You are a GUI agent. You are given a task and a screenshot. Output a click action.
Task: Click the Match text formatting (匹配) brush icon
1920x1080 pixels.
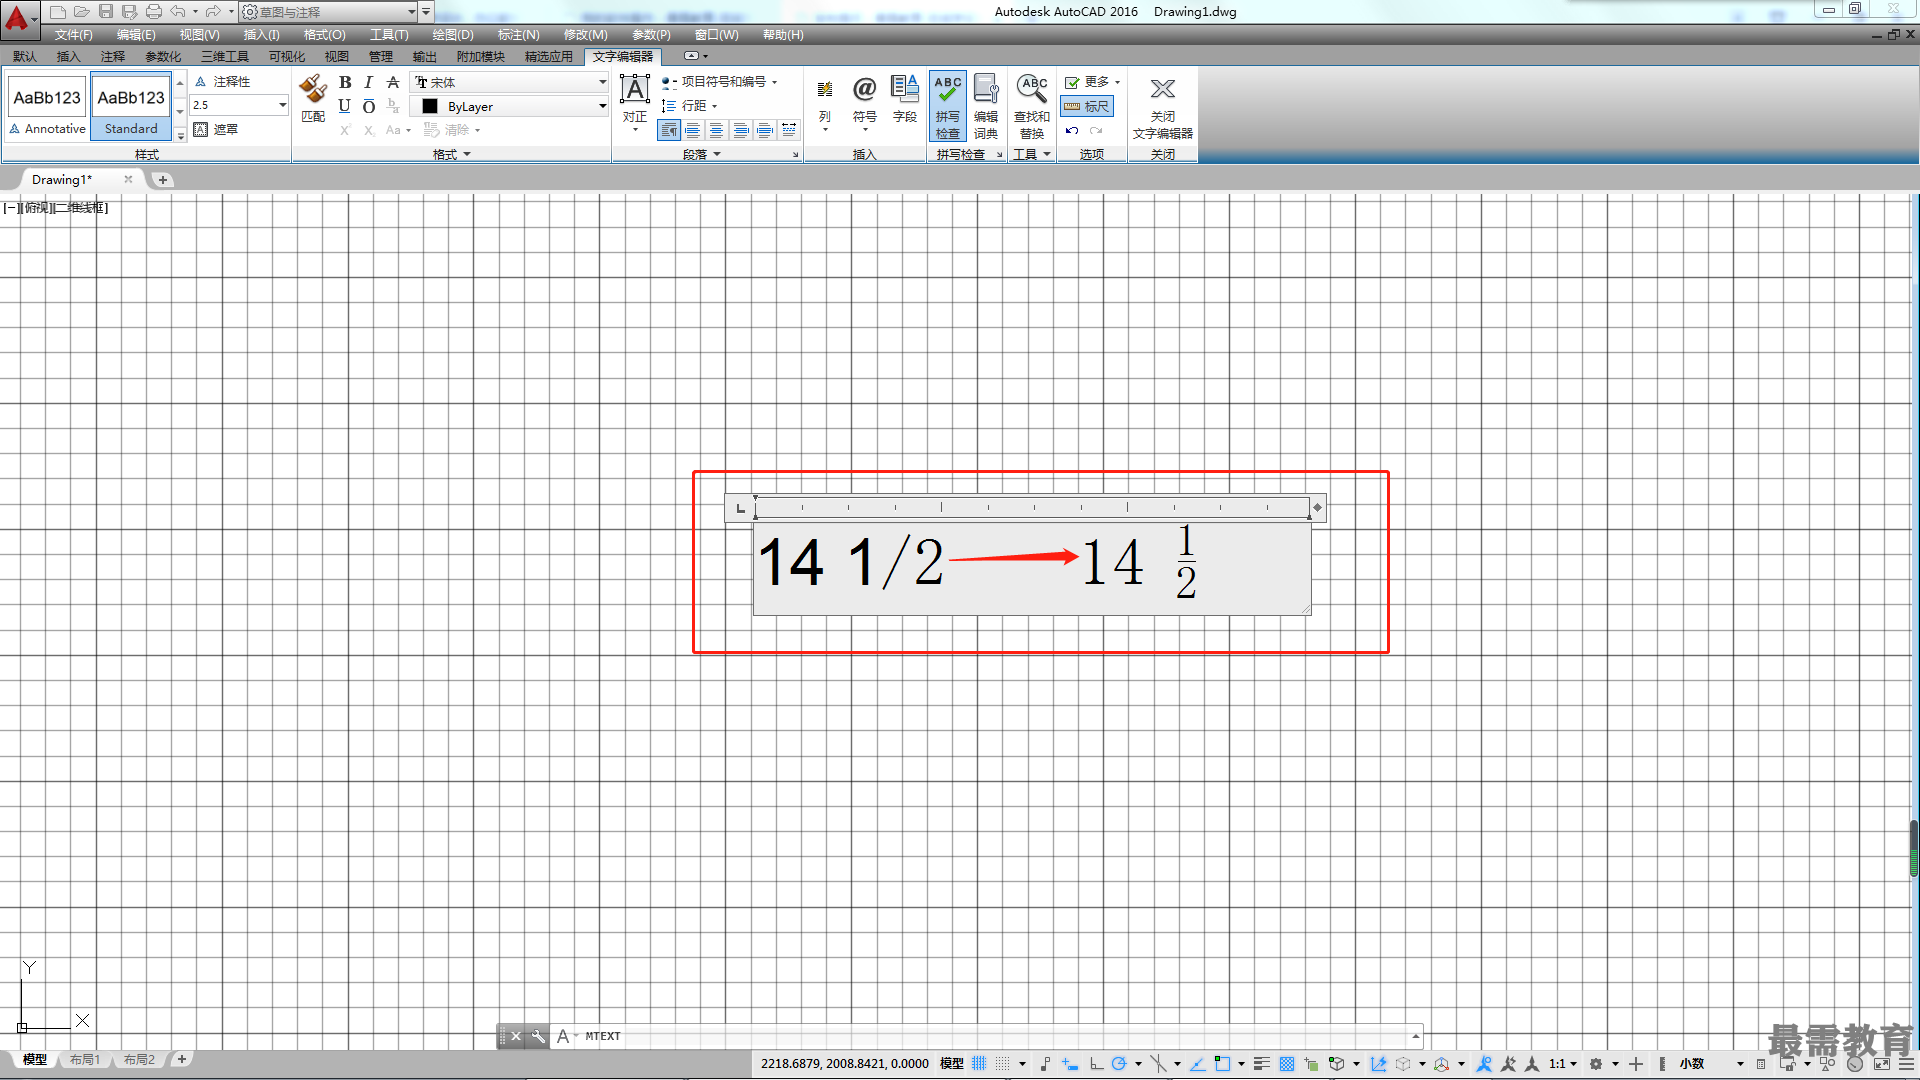point(313,97)
